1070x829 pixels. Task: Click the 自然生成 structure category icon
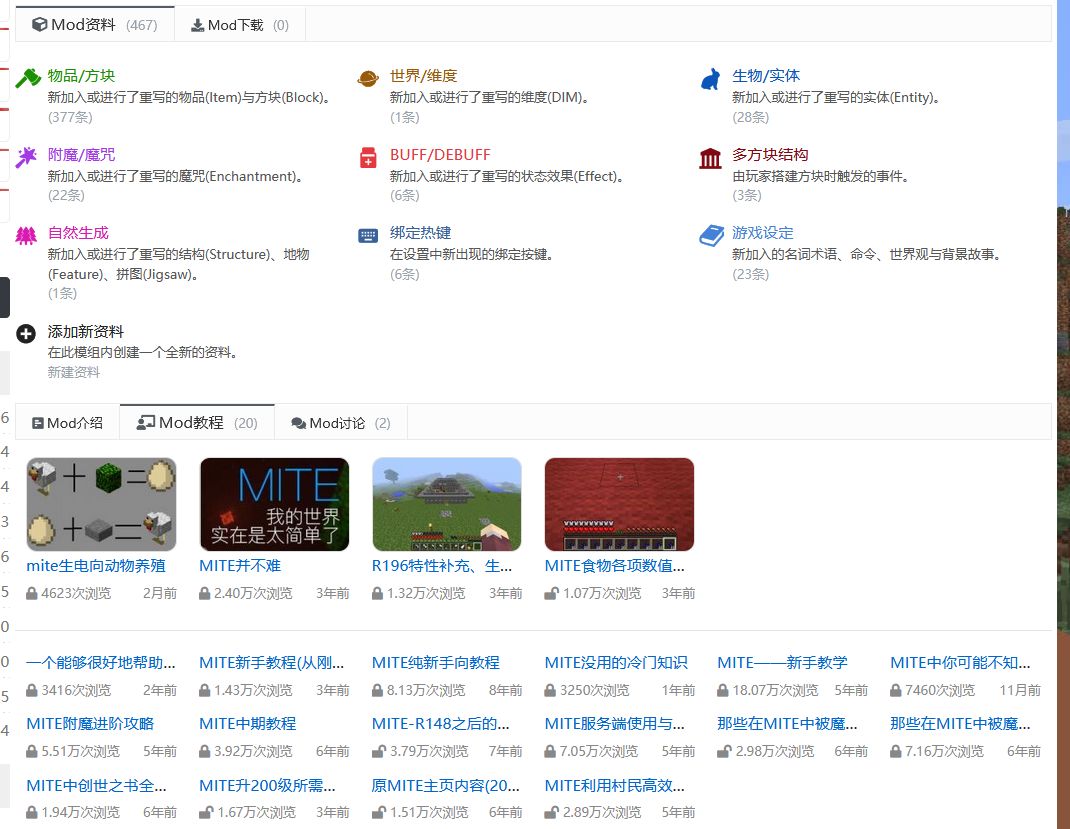pos(27,234)
